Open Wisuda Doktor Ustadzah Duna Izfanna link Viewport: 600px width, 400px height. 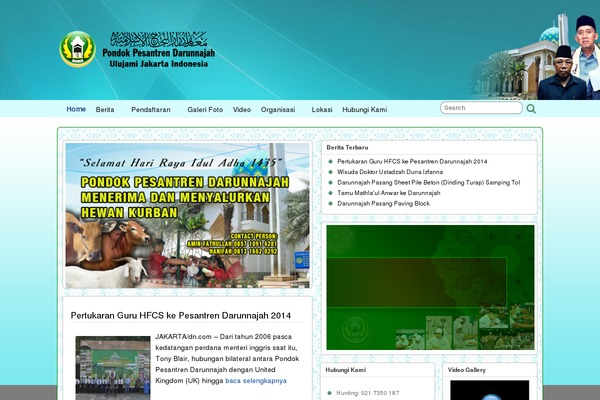pyautogui.click(x=390, y=172)
